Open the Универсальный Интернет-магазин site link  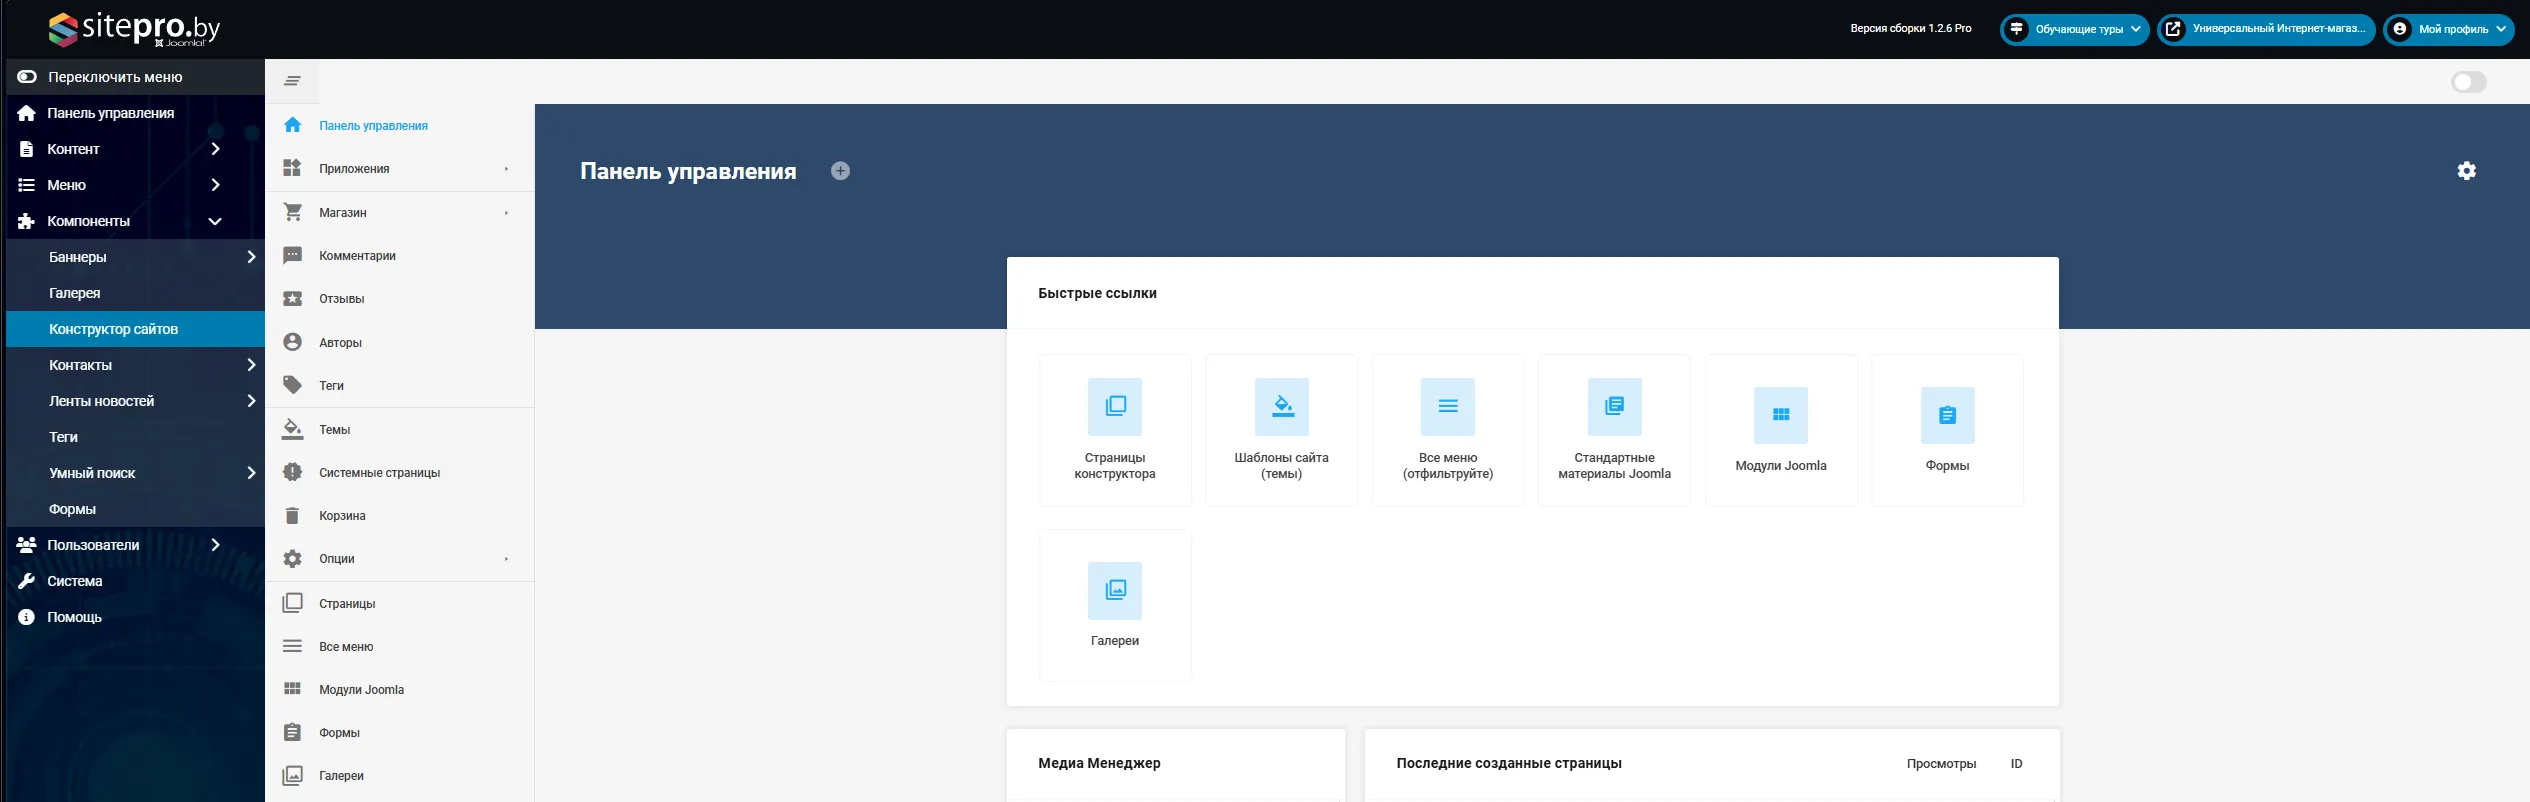[2266, 29]
